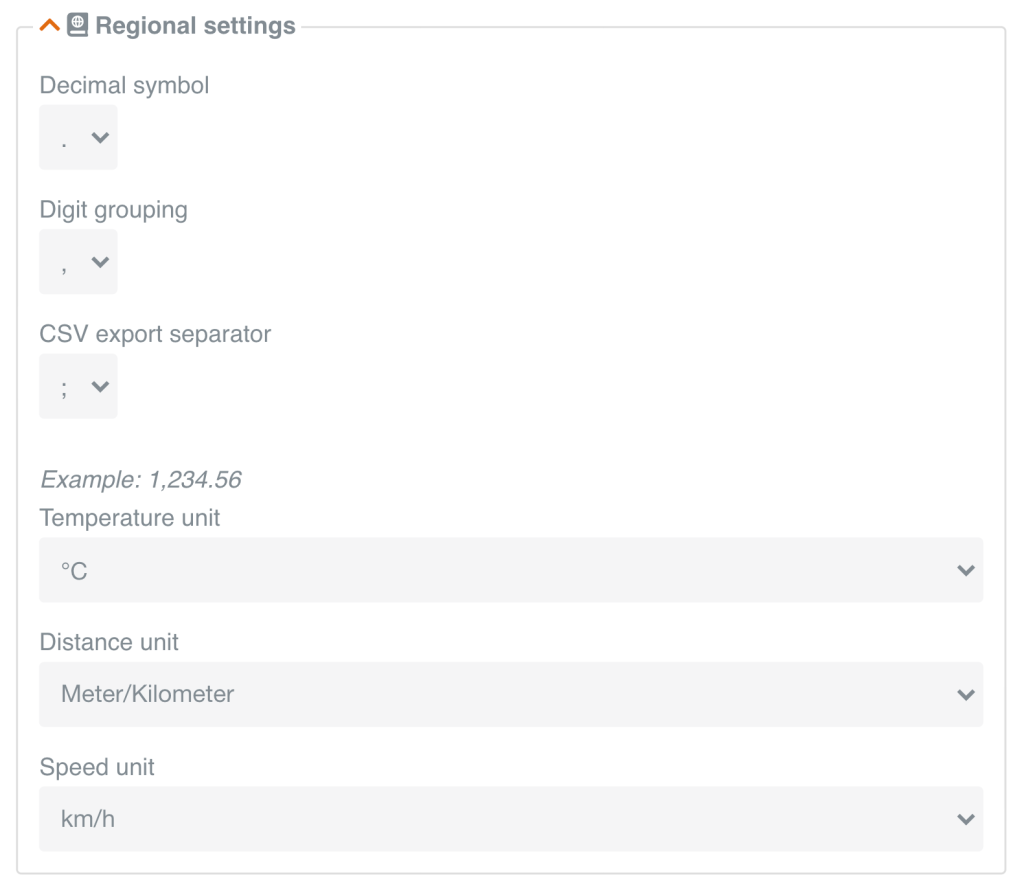Click the Speed unit dropdown arrow icon
The height and width of the screenshot is (891, 1024).
(x=965, y=819)
